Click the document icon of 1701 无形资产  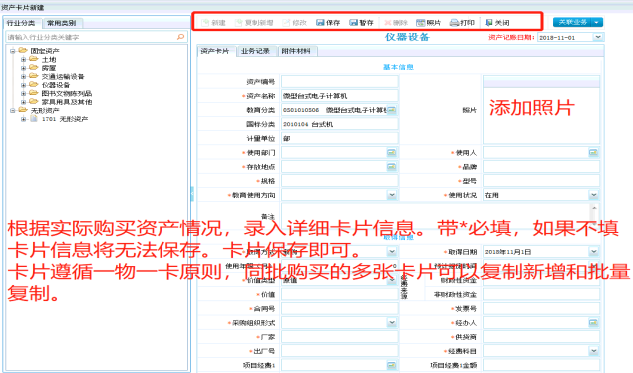34,119
